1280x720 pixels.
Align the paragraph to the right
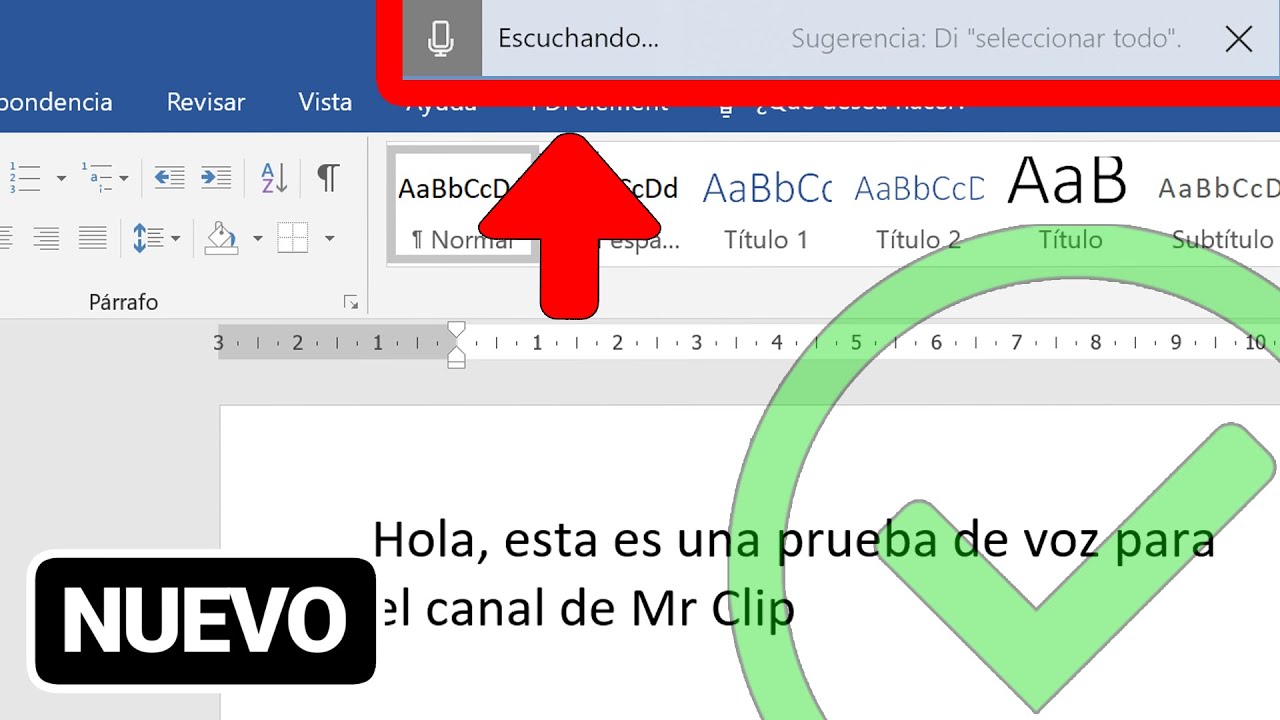tap(46, 238)
